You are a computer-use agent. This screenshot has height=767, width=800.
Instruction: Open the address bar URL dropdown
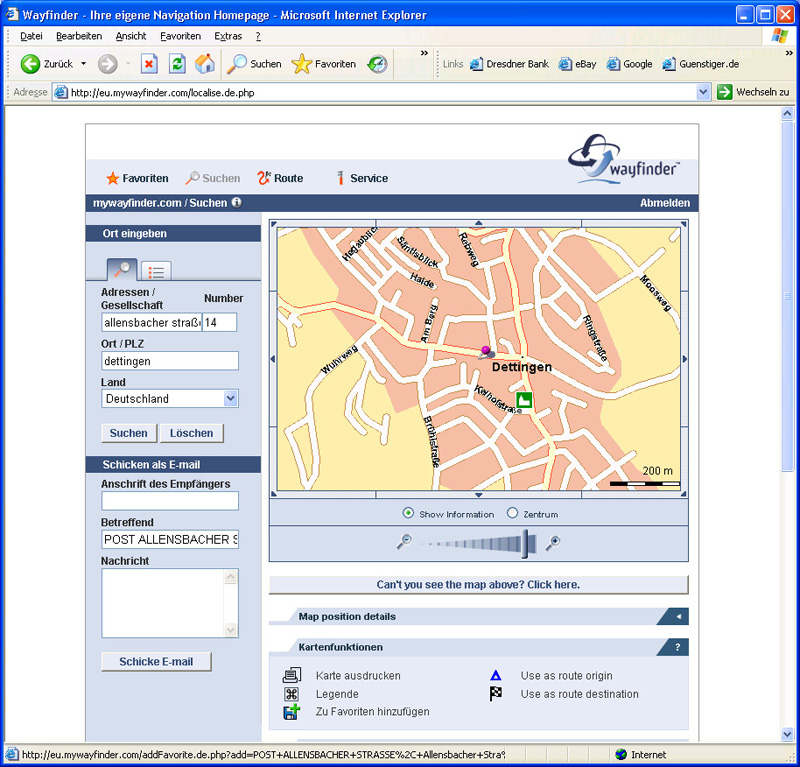pyautogui.click(x=703, y=92)
